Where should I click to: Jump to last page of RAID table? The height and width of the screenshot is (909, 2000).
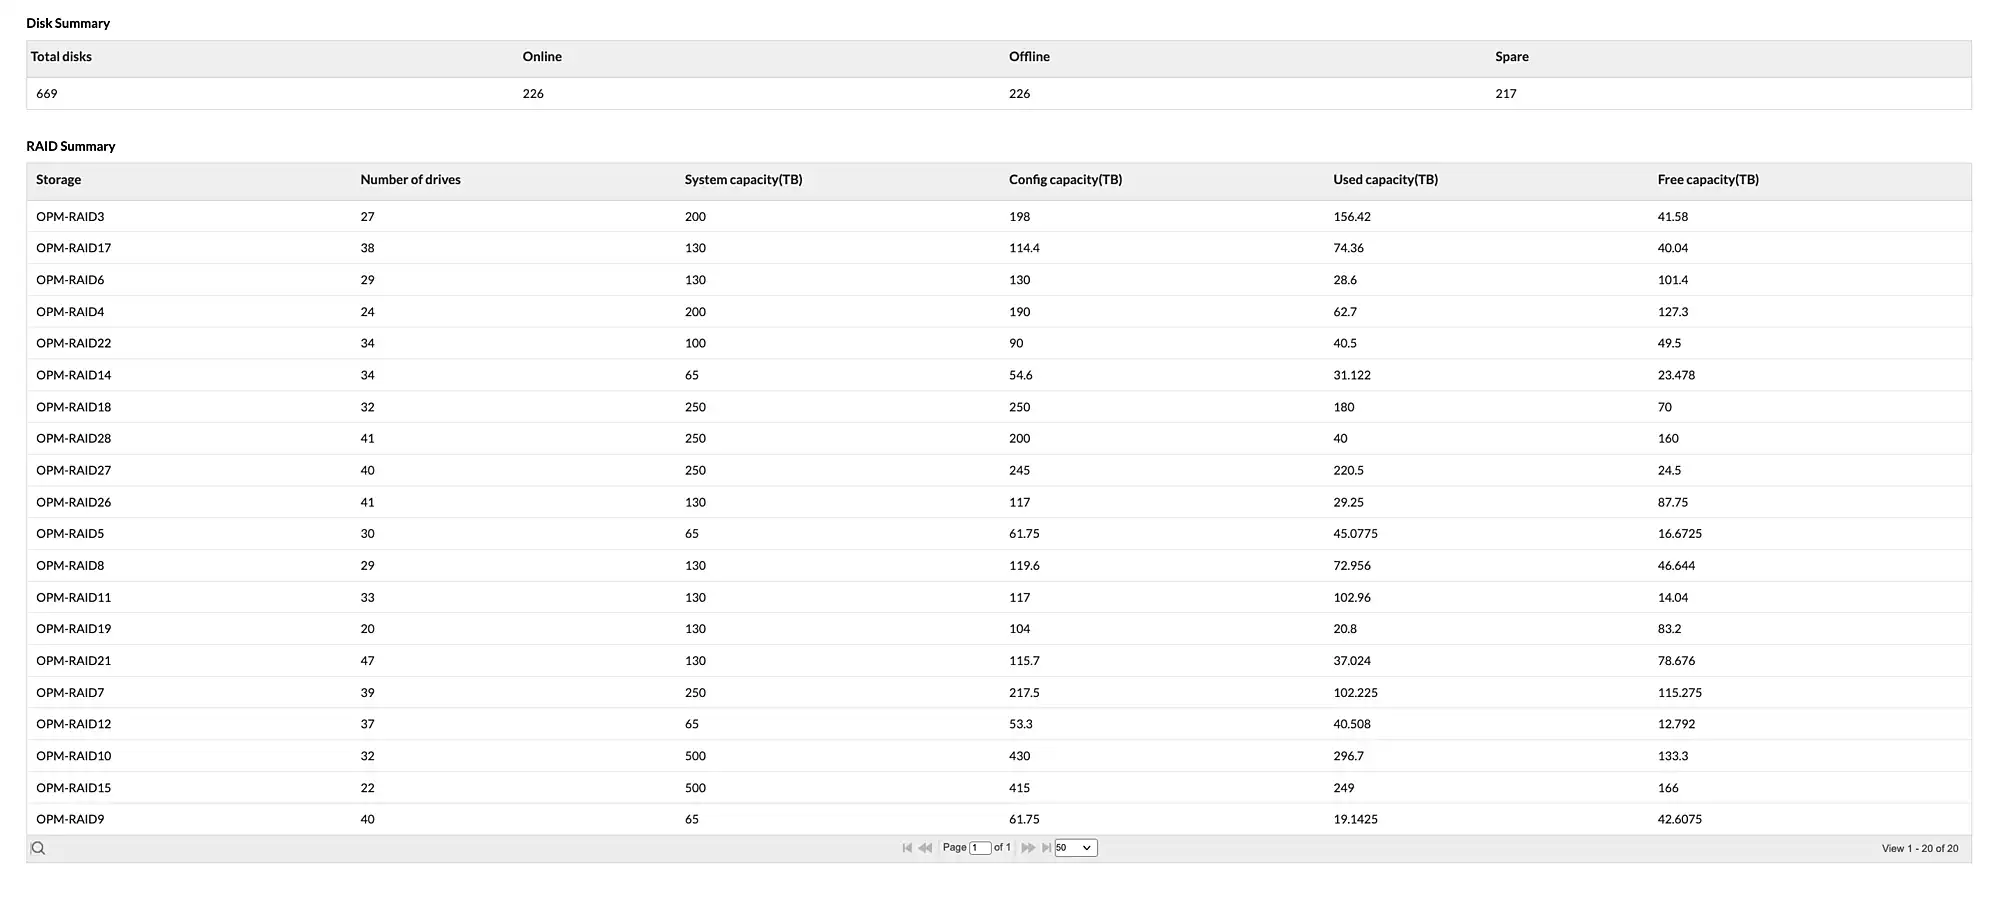pos(1046,848)
